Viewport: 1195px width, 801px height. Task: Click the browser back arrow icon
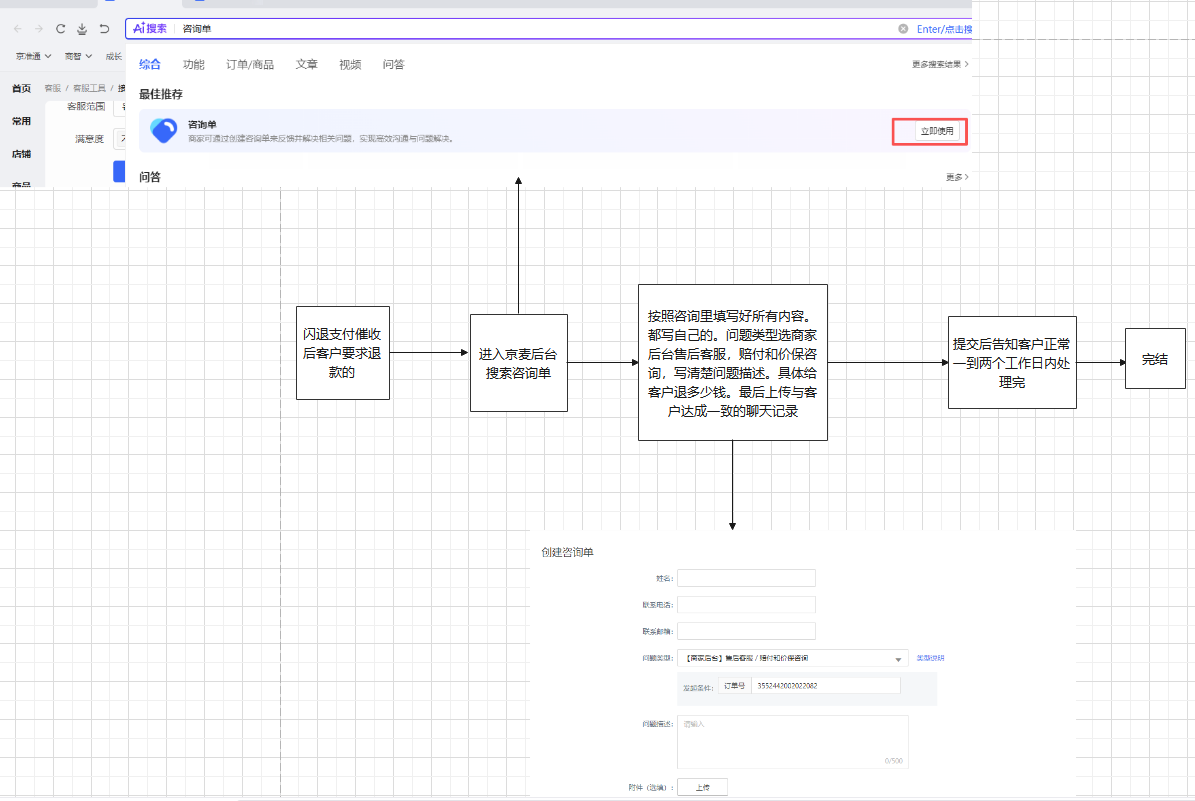[18, 29]
